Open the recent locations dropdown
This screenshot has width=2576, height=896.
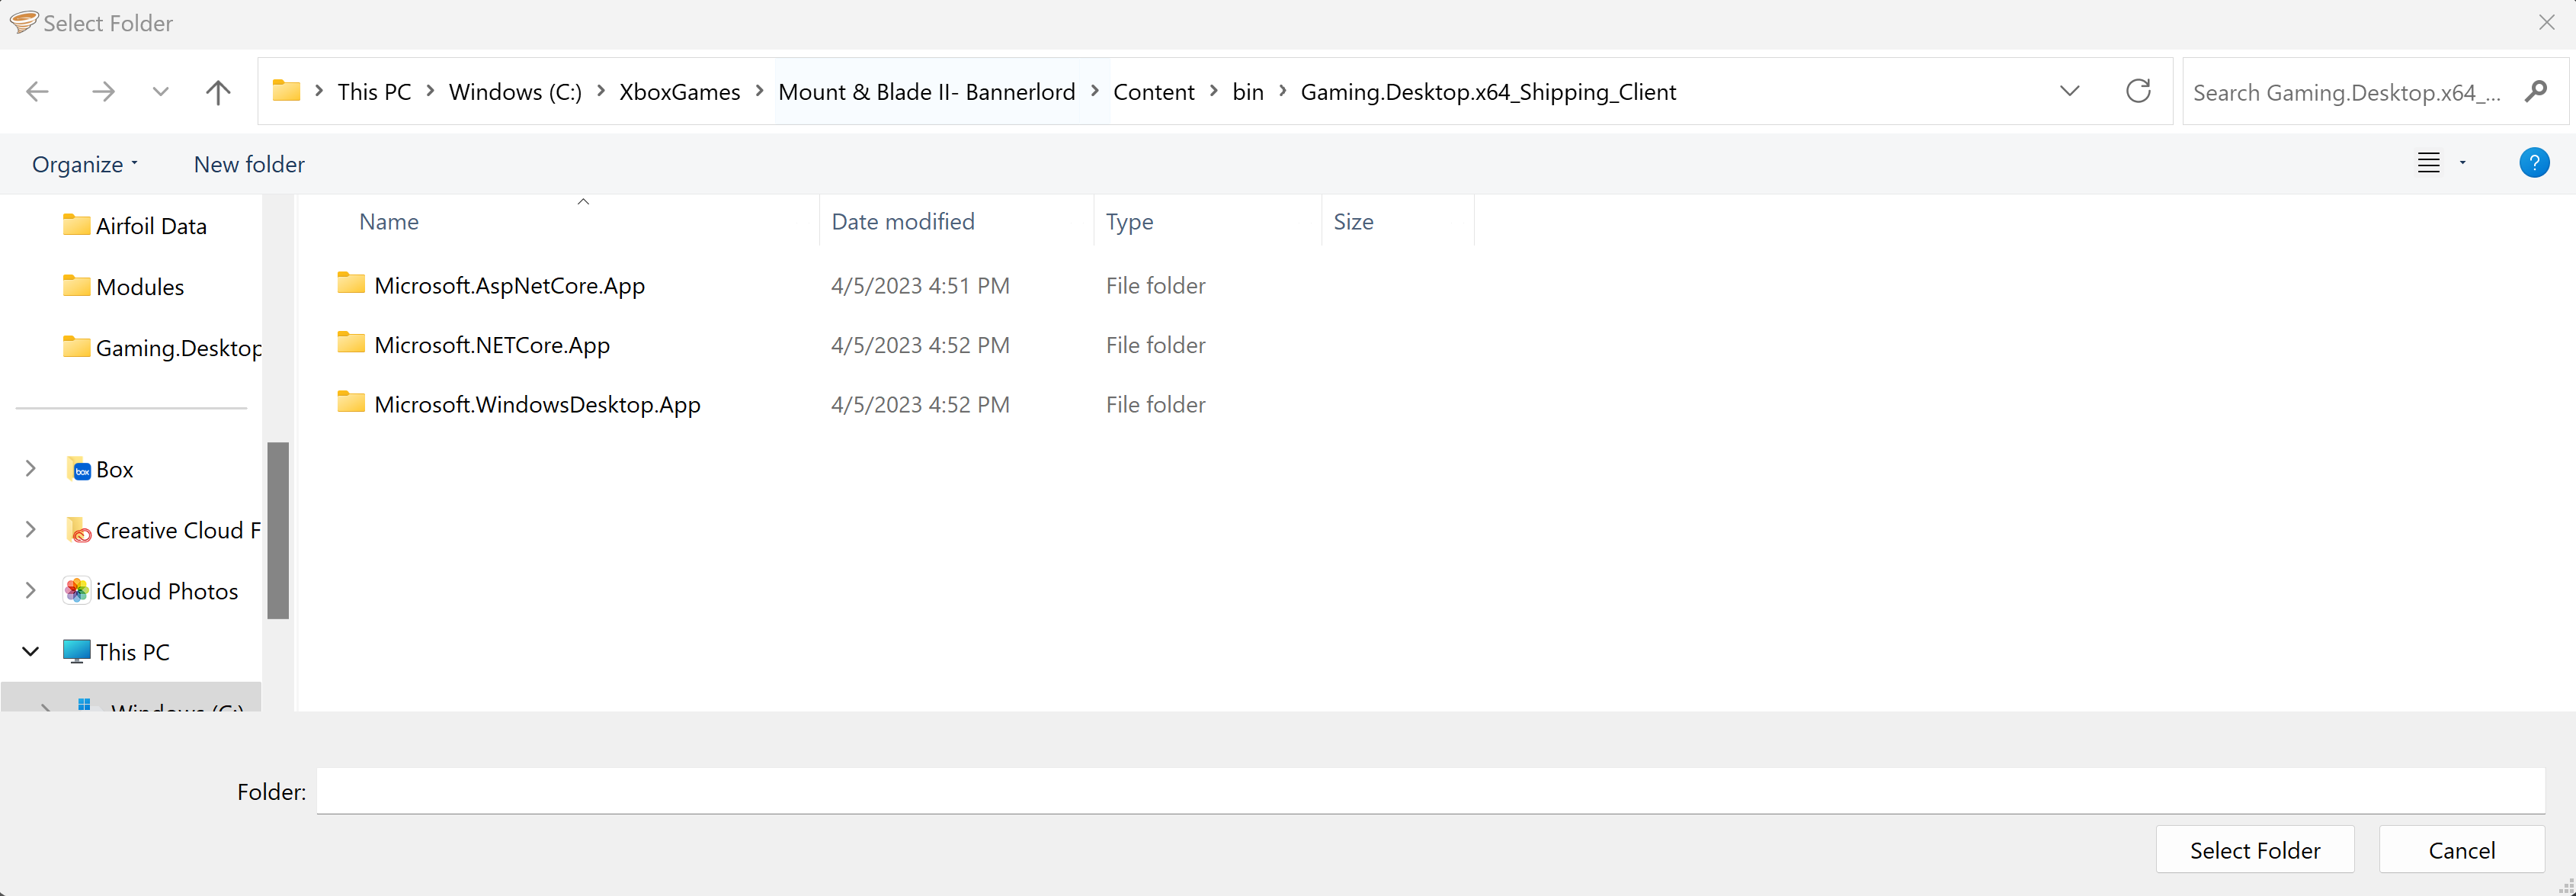click(160, 91)
